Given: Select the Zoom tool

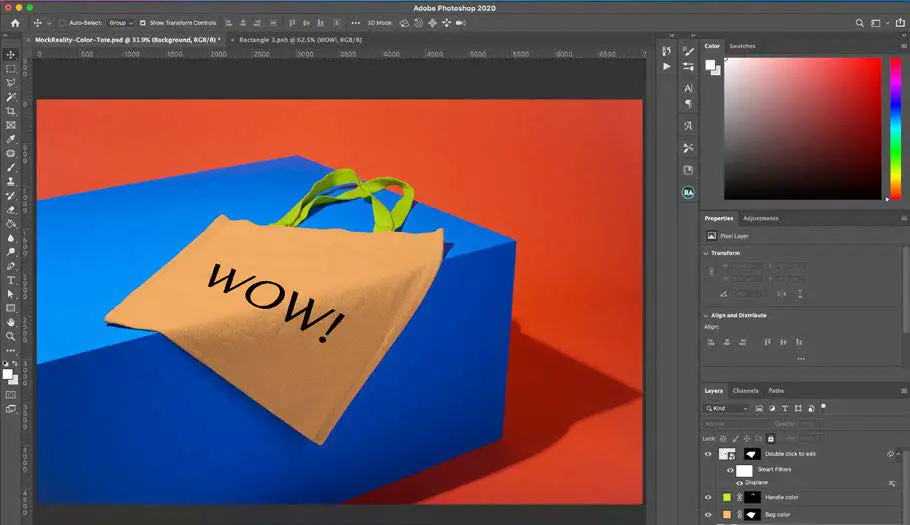Looking at the screenshot, I should click(10, 336).
